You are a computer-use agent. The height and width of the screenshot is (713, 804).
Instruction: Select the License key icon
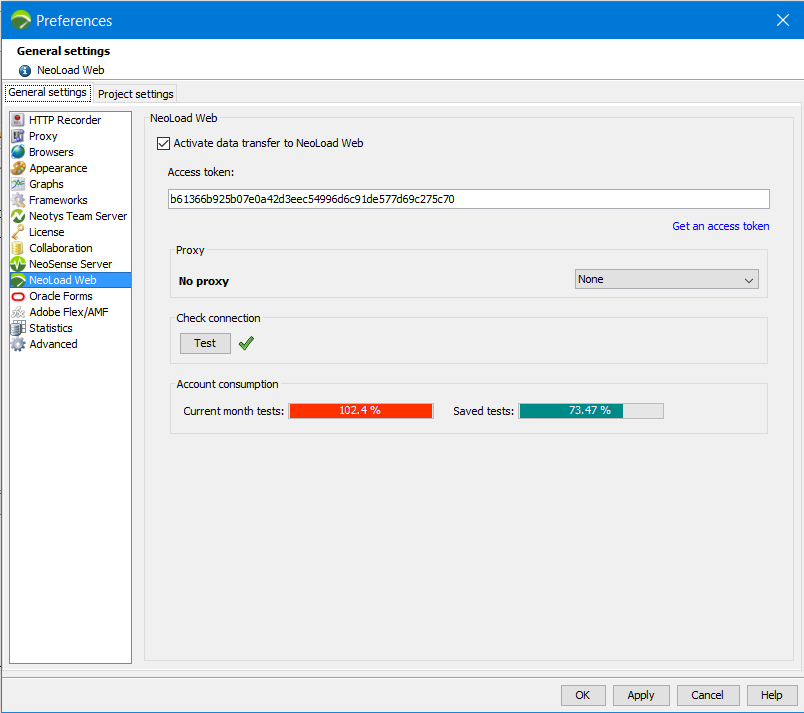[x=18, y=232]
